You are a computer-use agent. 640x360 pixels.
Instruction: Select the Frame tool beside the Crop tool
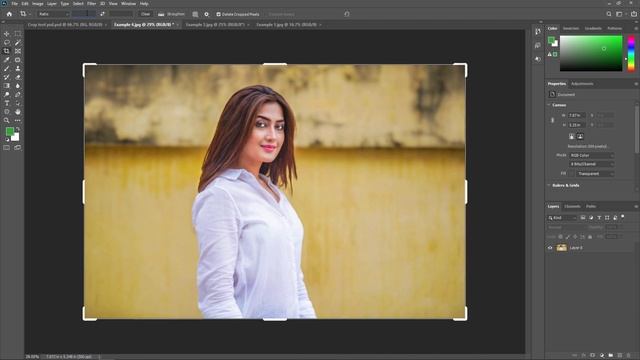18,51
